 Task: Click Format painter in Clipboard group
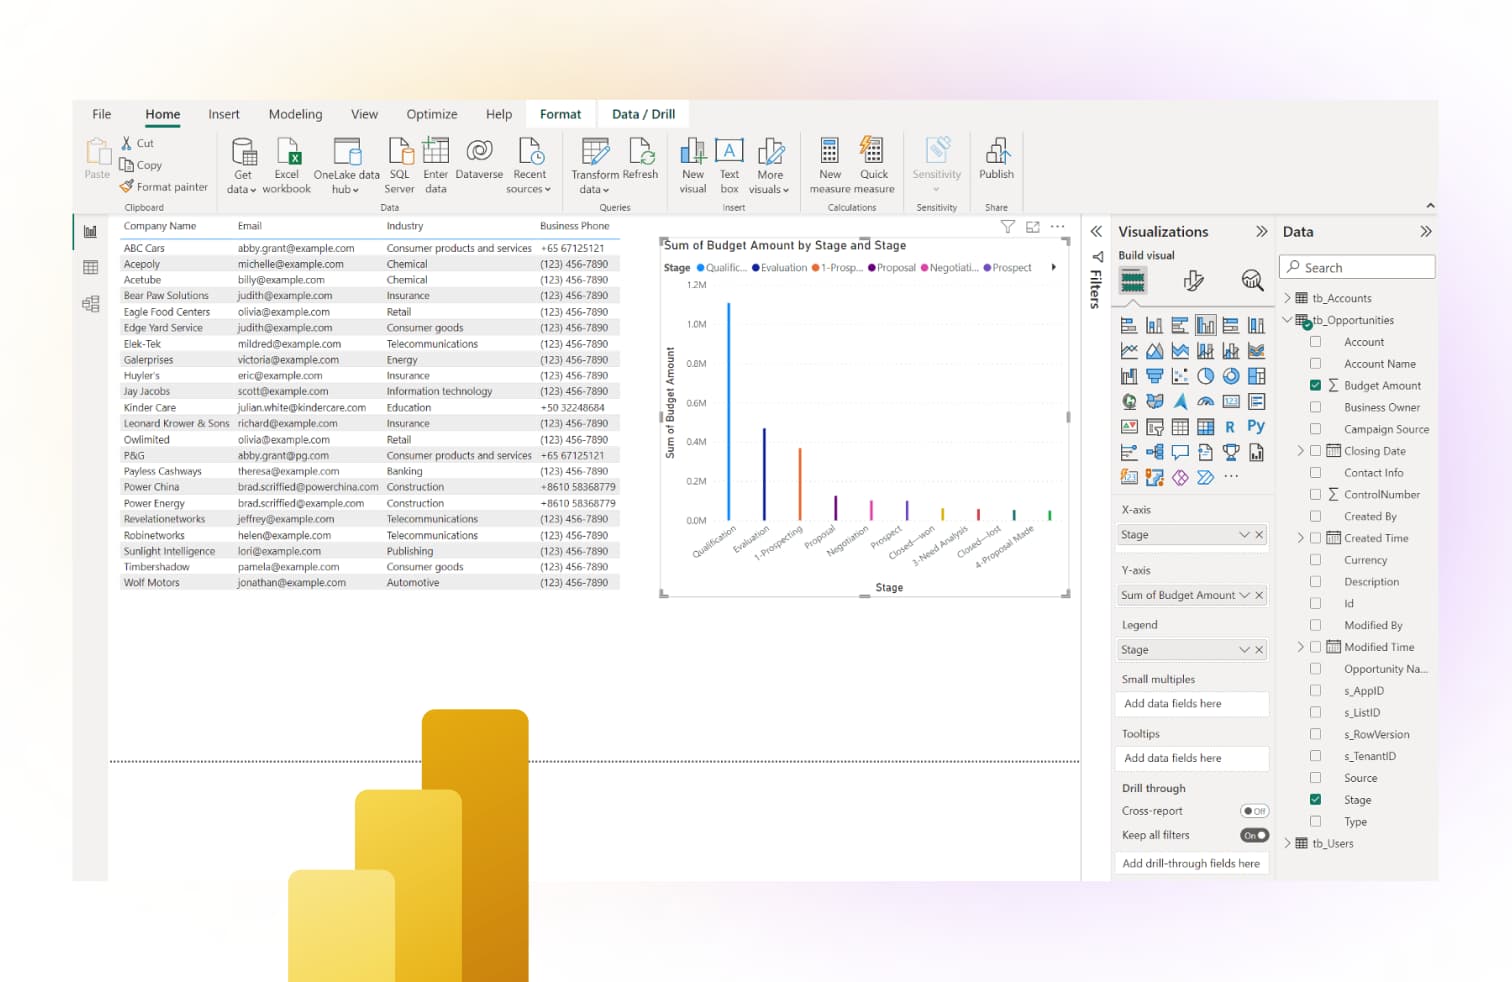pos(163,187)
